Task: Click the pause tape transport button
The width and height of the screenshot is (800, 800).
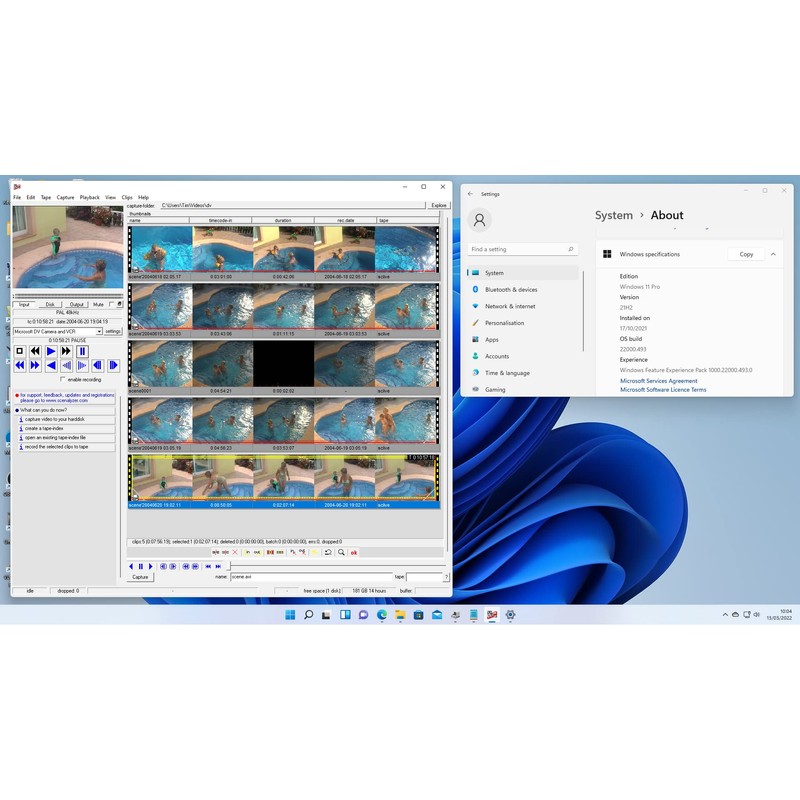Action: 82,351
